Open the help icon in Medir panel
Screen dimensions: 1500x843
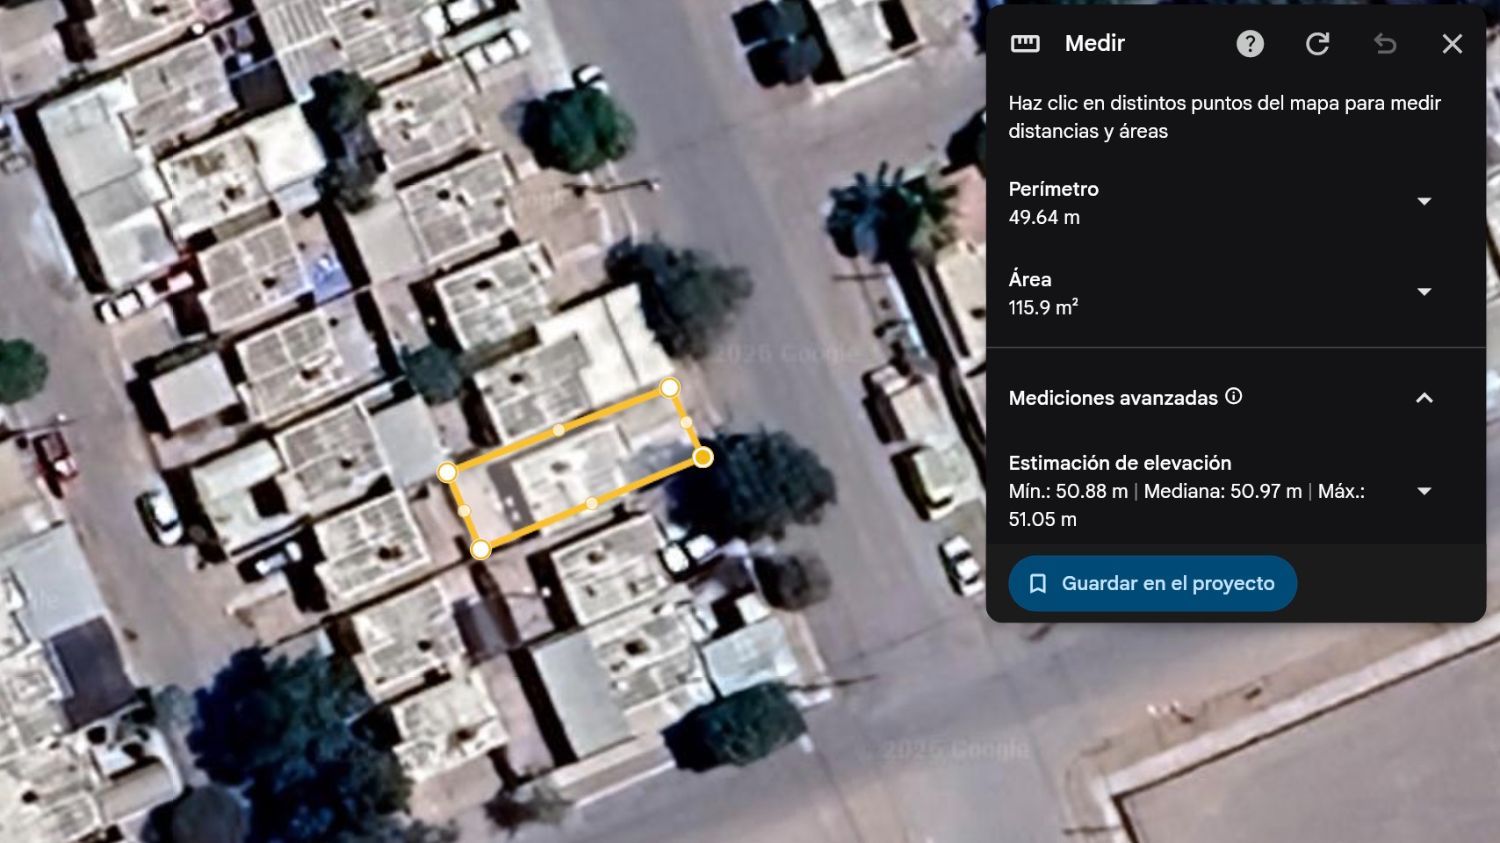point(1250,44)
